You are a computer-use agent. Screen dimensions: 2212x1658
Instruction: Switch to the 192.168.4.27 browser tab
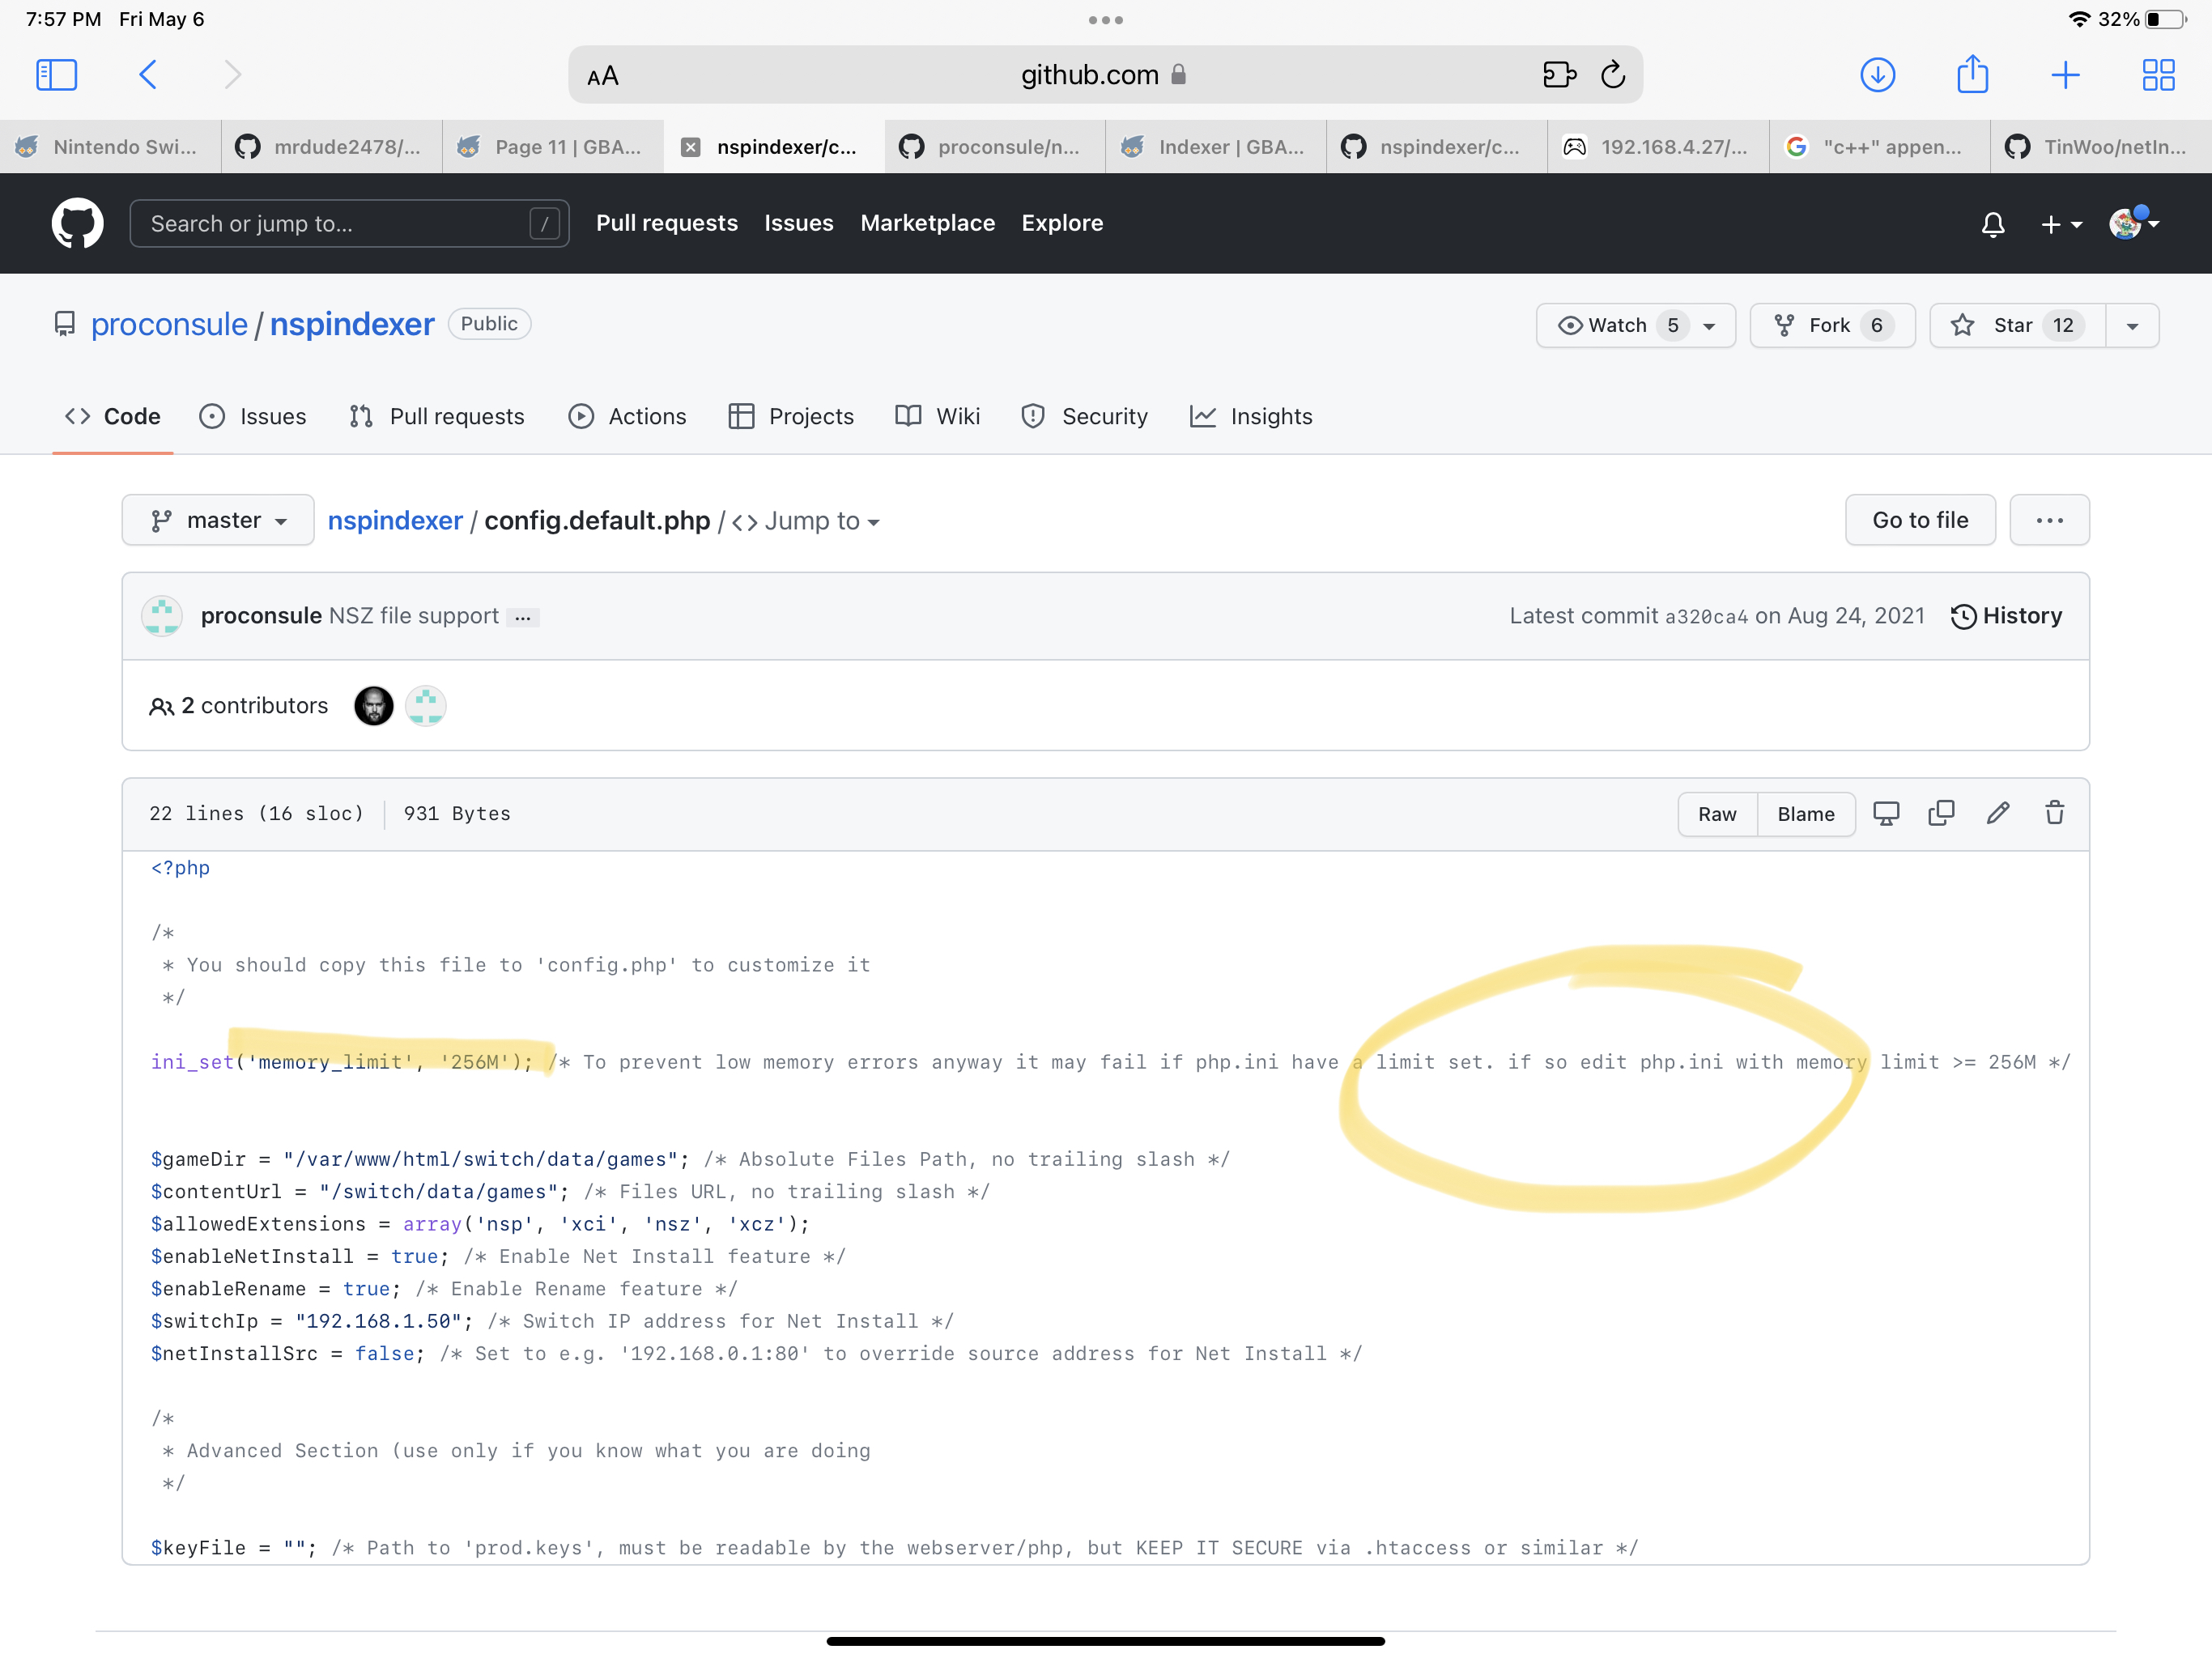pos(1658,147)
